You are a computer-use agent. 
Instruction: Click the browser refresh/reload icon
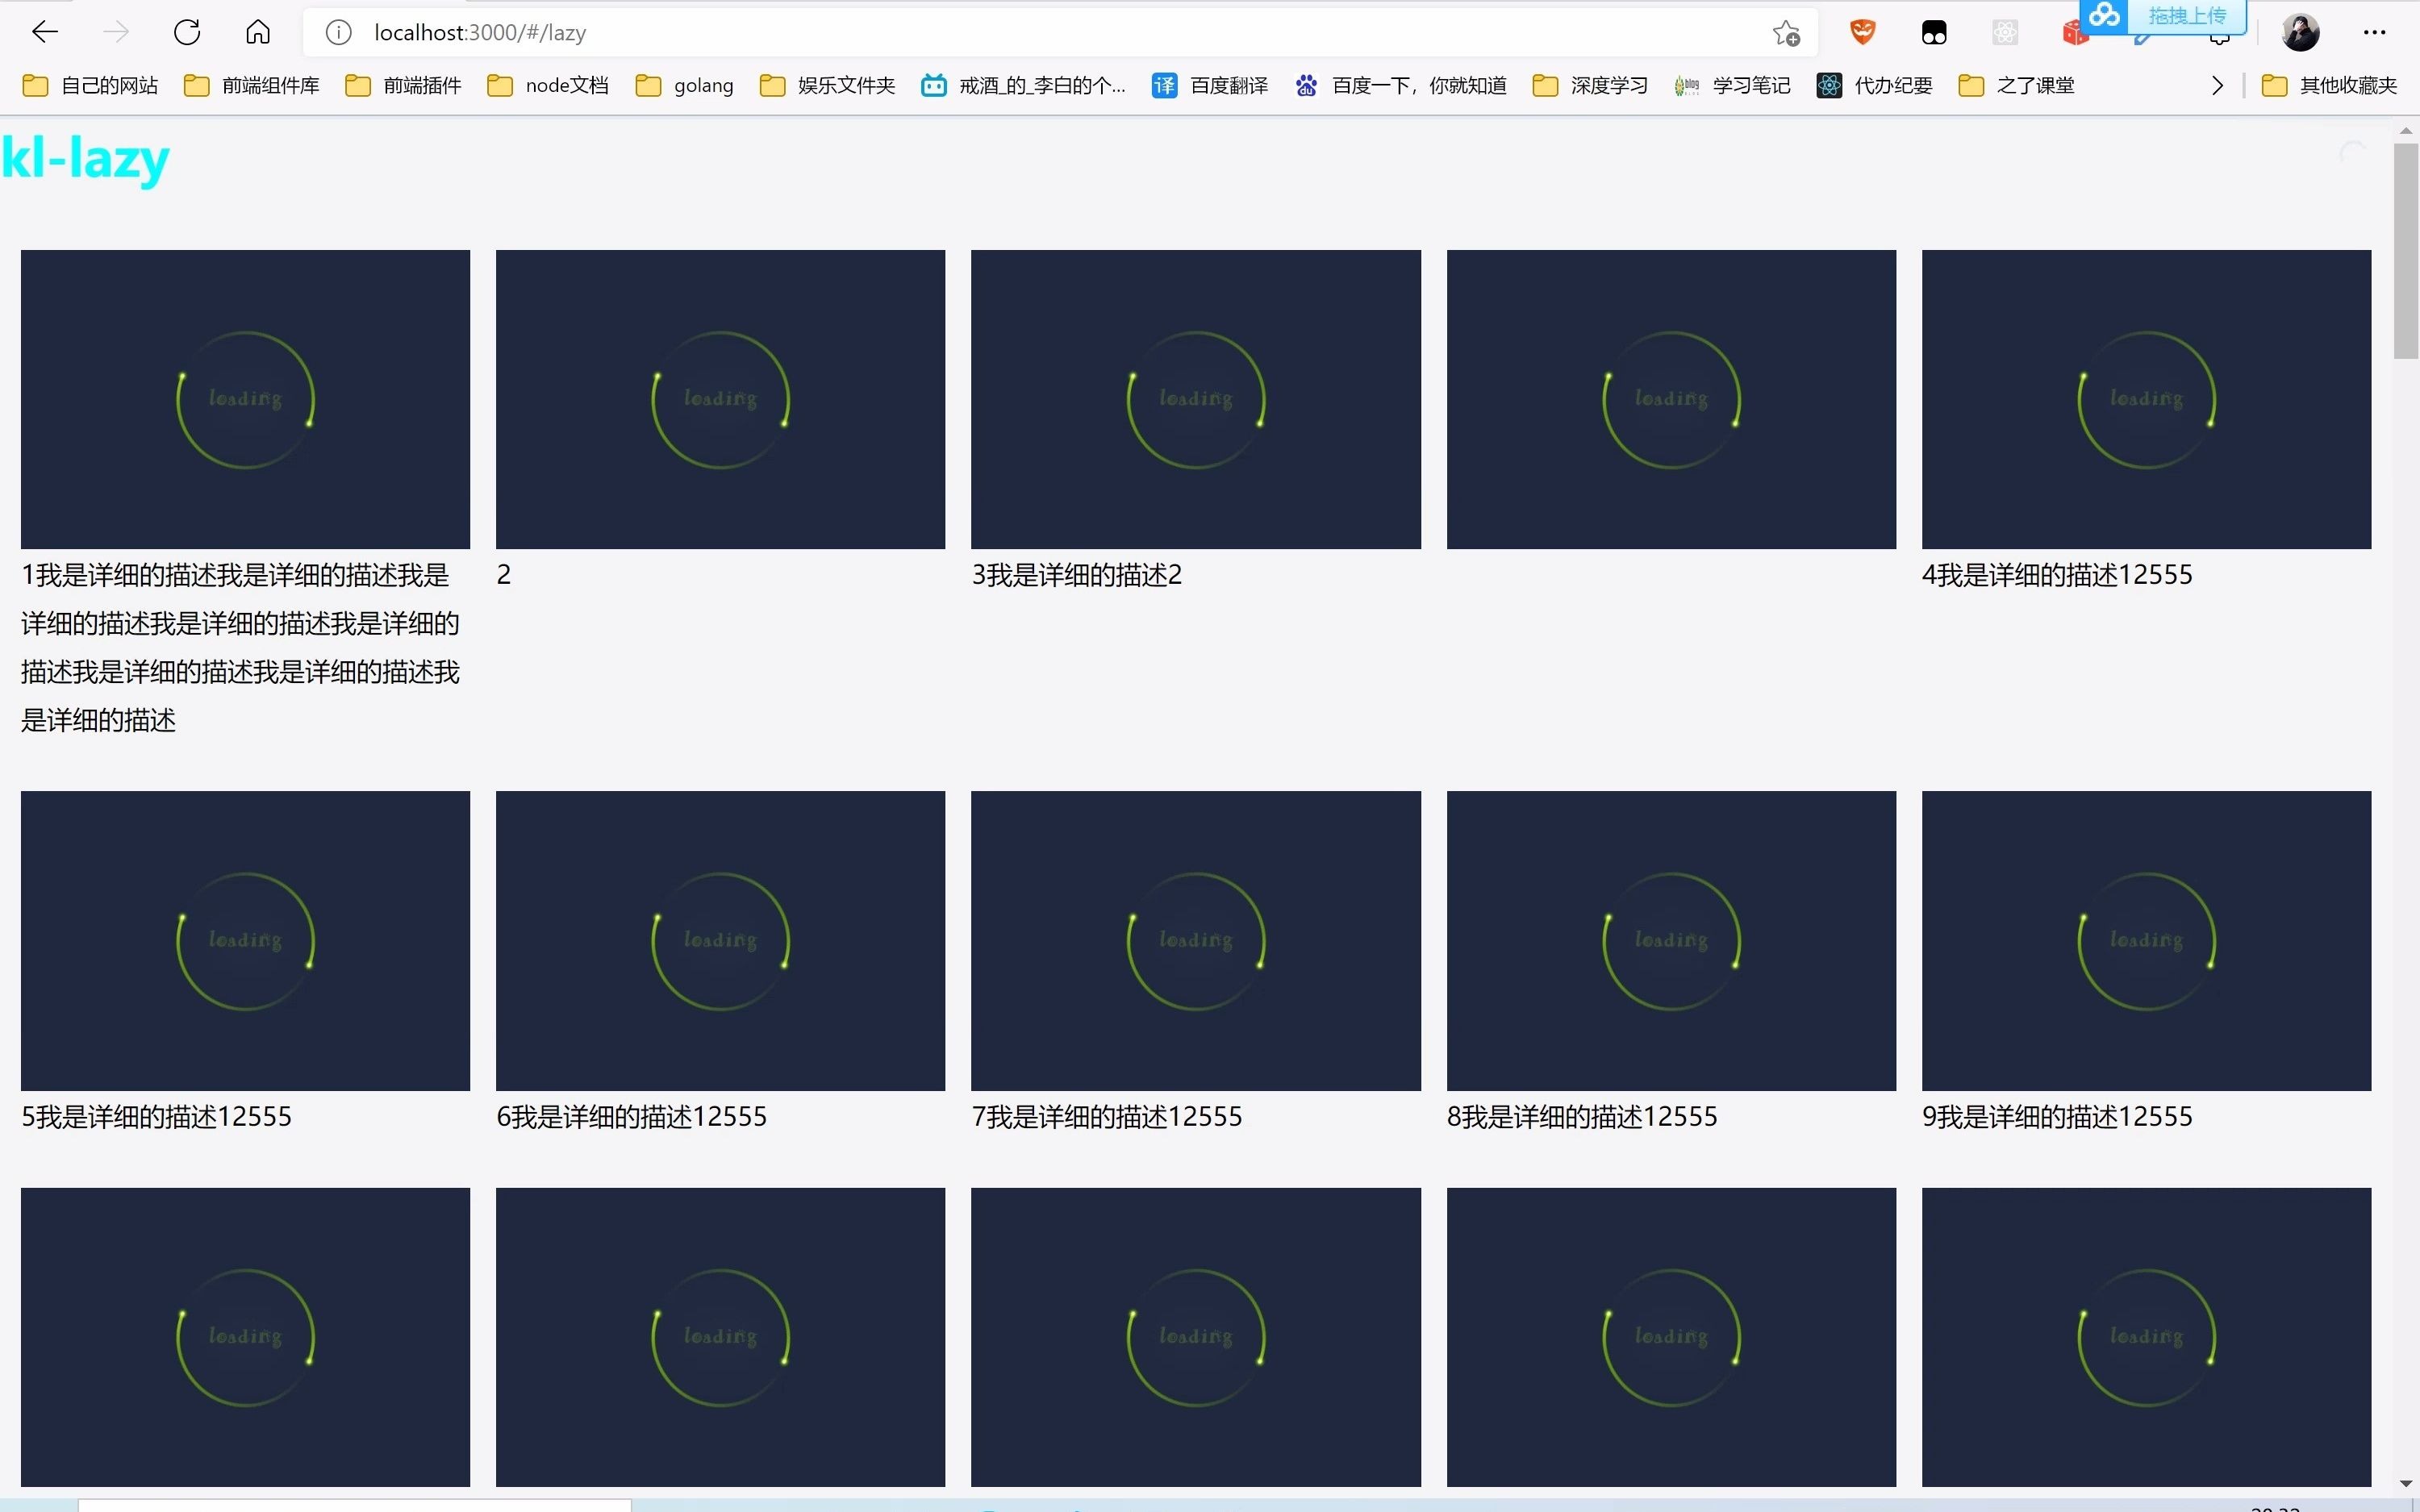[188, 30]
